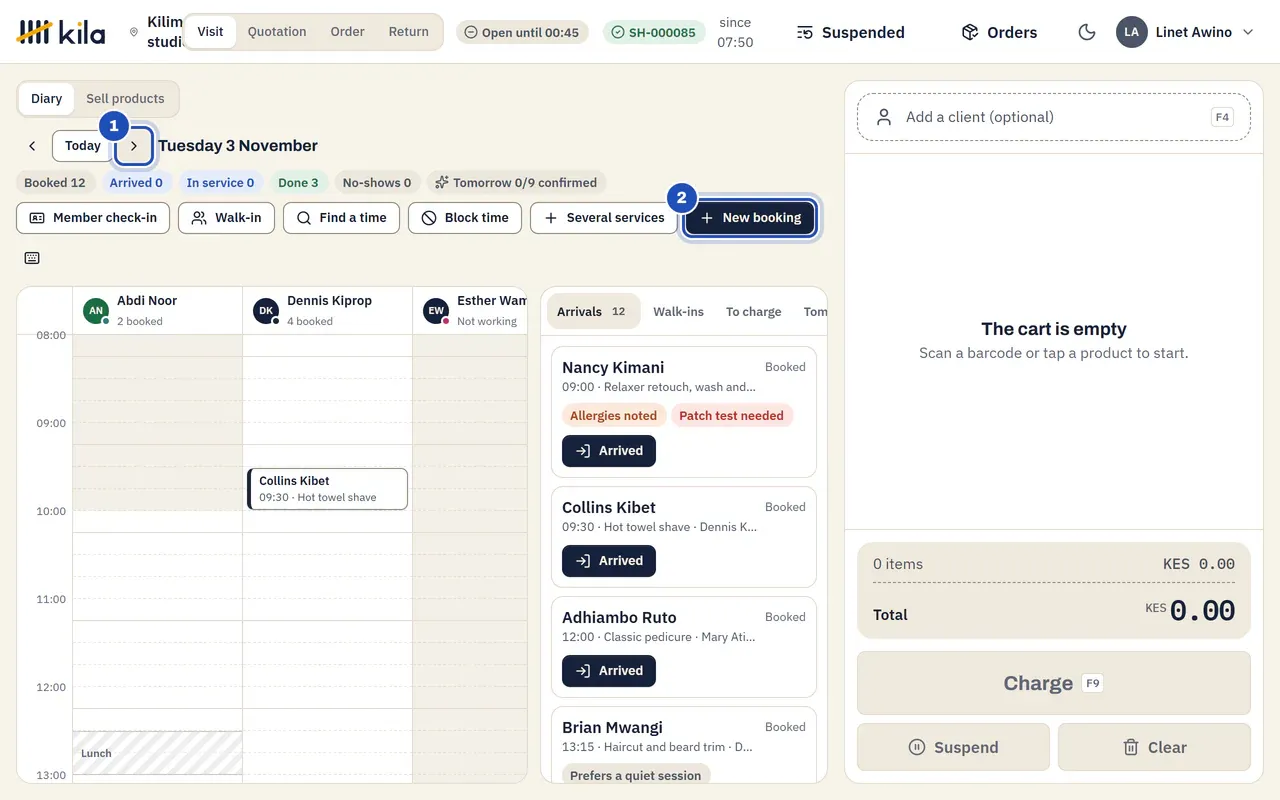The width and height of the screenshot is (1280, 800).
Task: Click the keyboard shortcuts icon
Action: coord(32,258)
